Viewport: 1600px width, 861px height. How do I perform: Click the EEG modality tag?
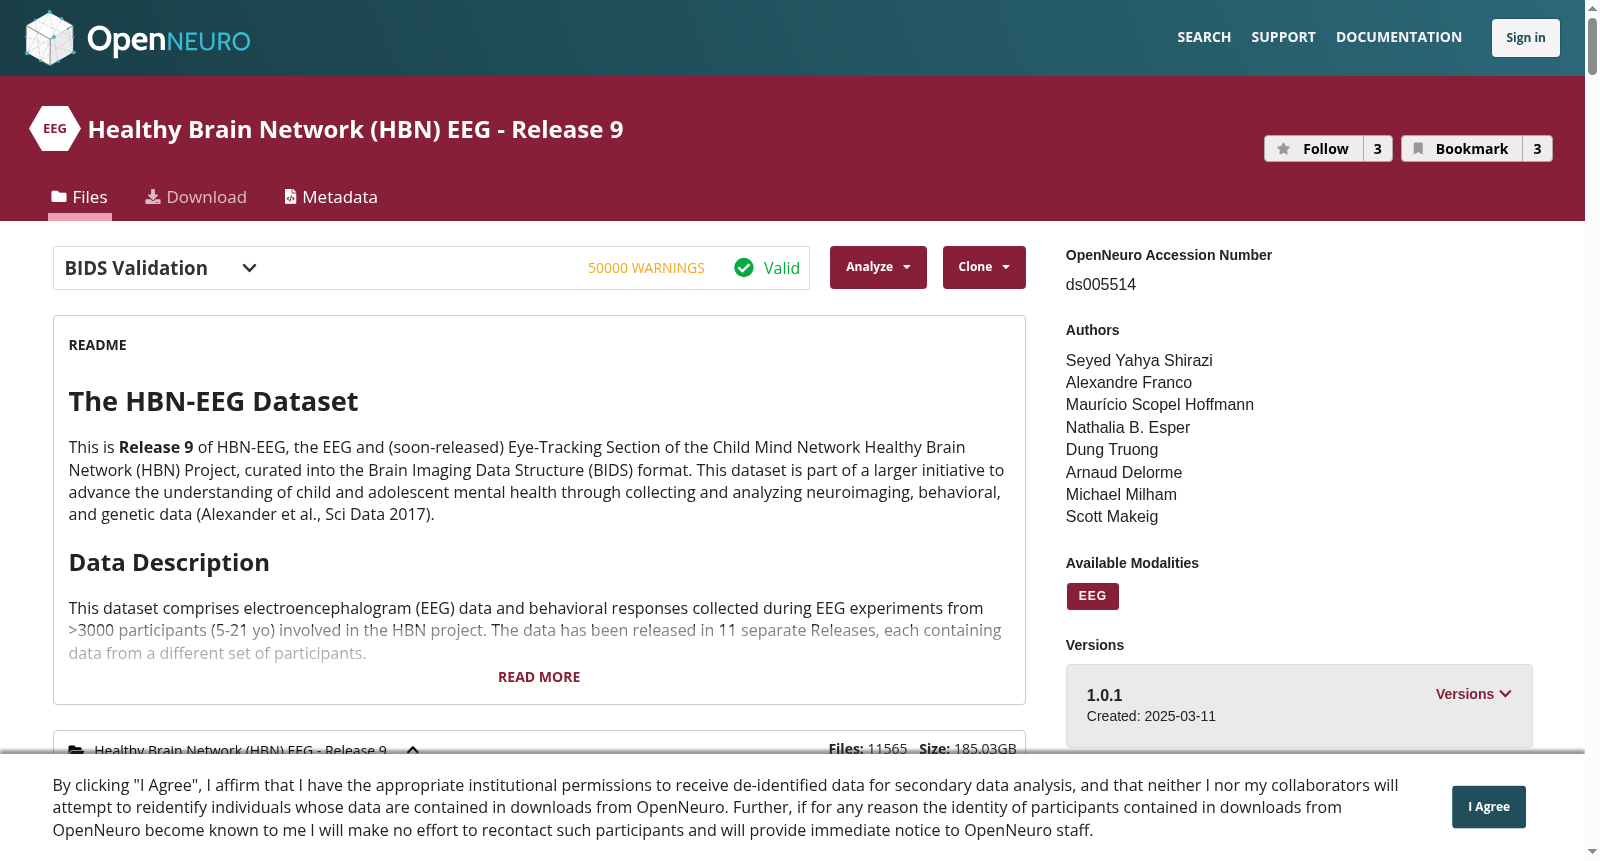(1092, 596)
